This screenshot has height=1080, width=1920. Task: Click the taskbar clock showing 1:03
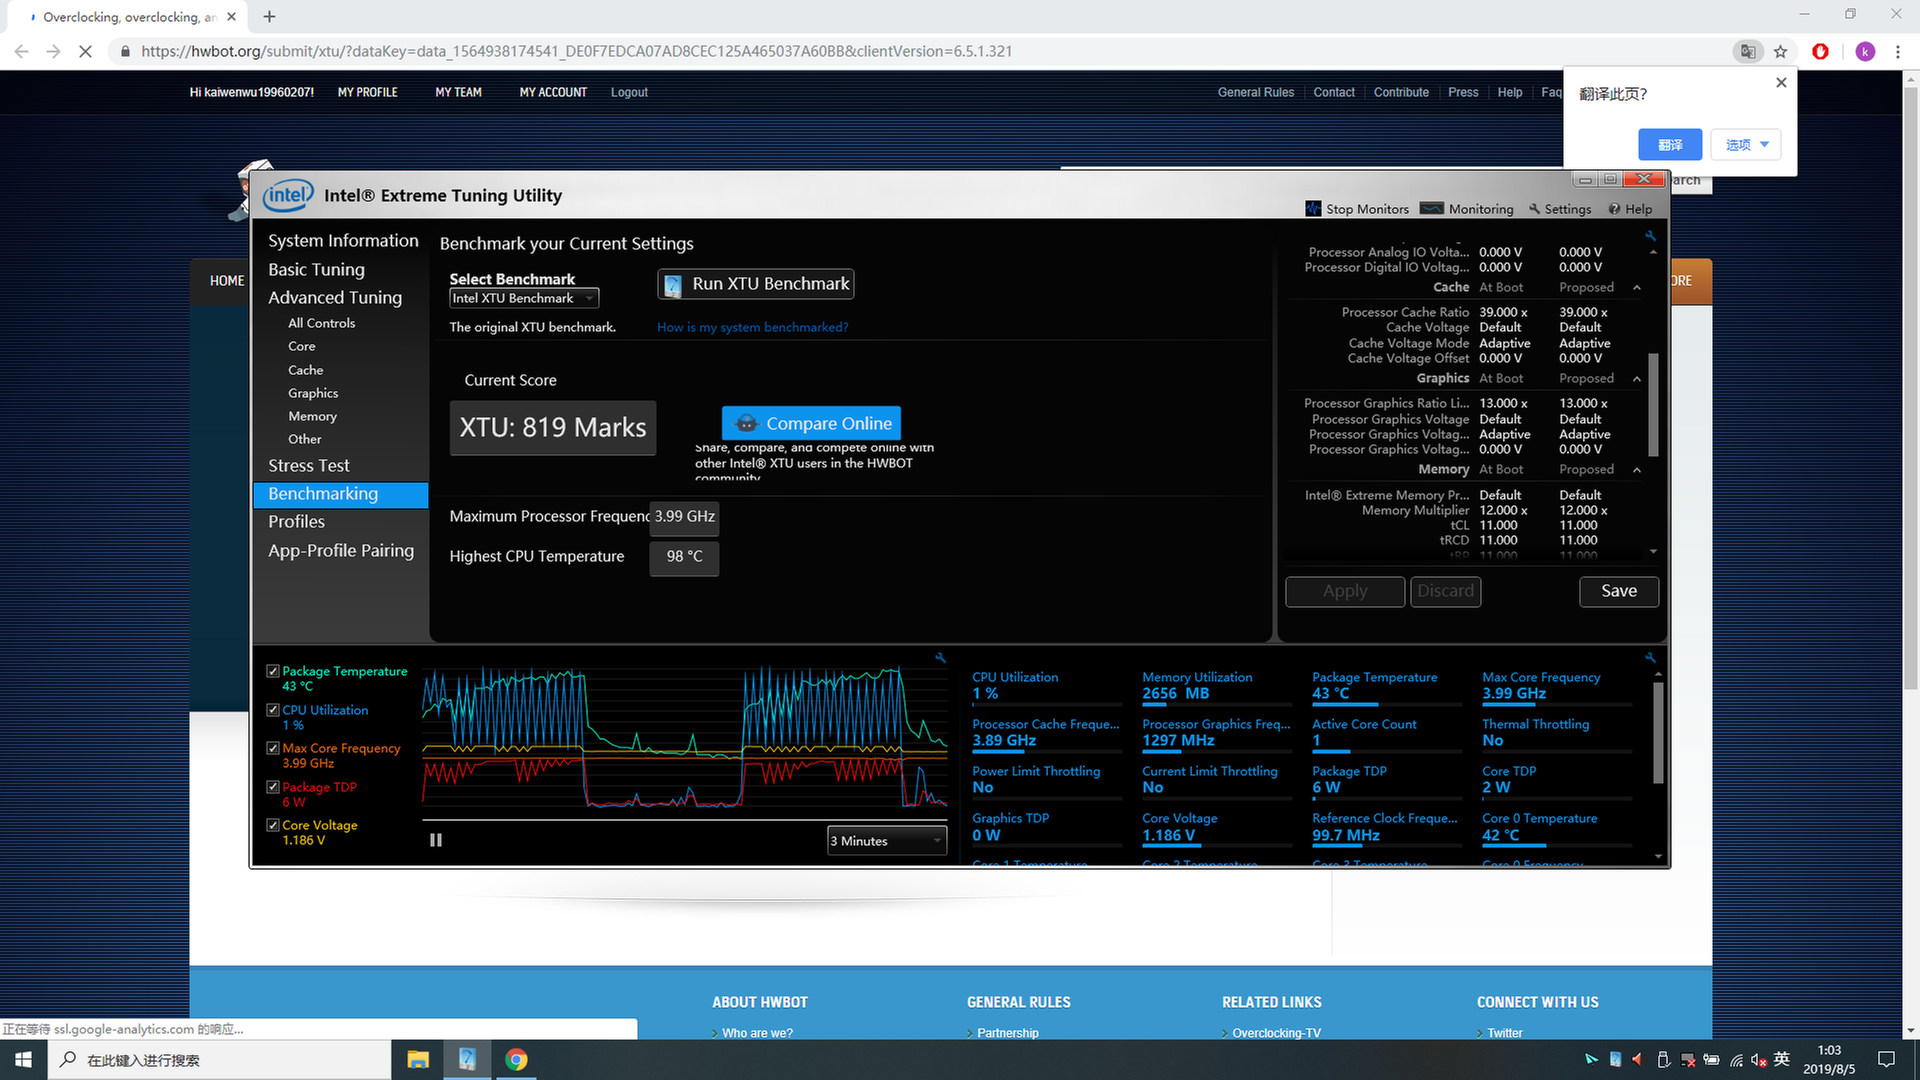pos(1829,1060)
